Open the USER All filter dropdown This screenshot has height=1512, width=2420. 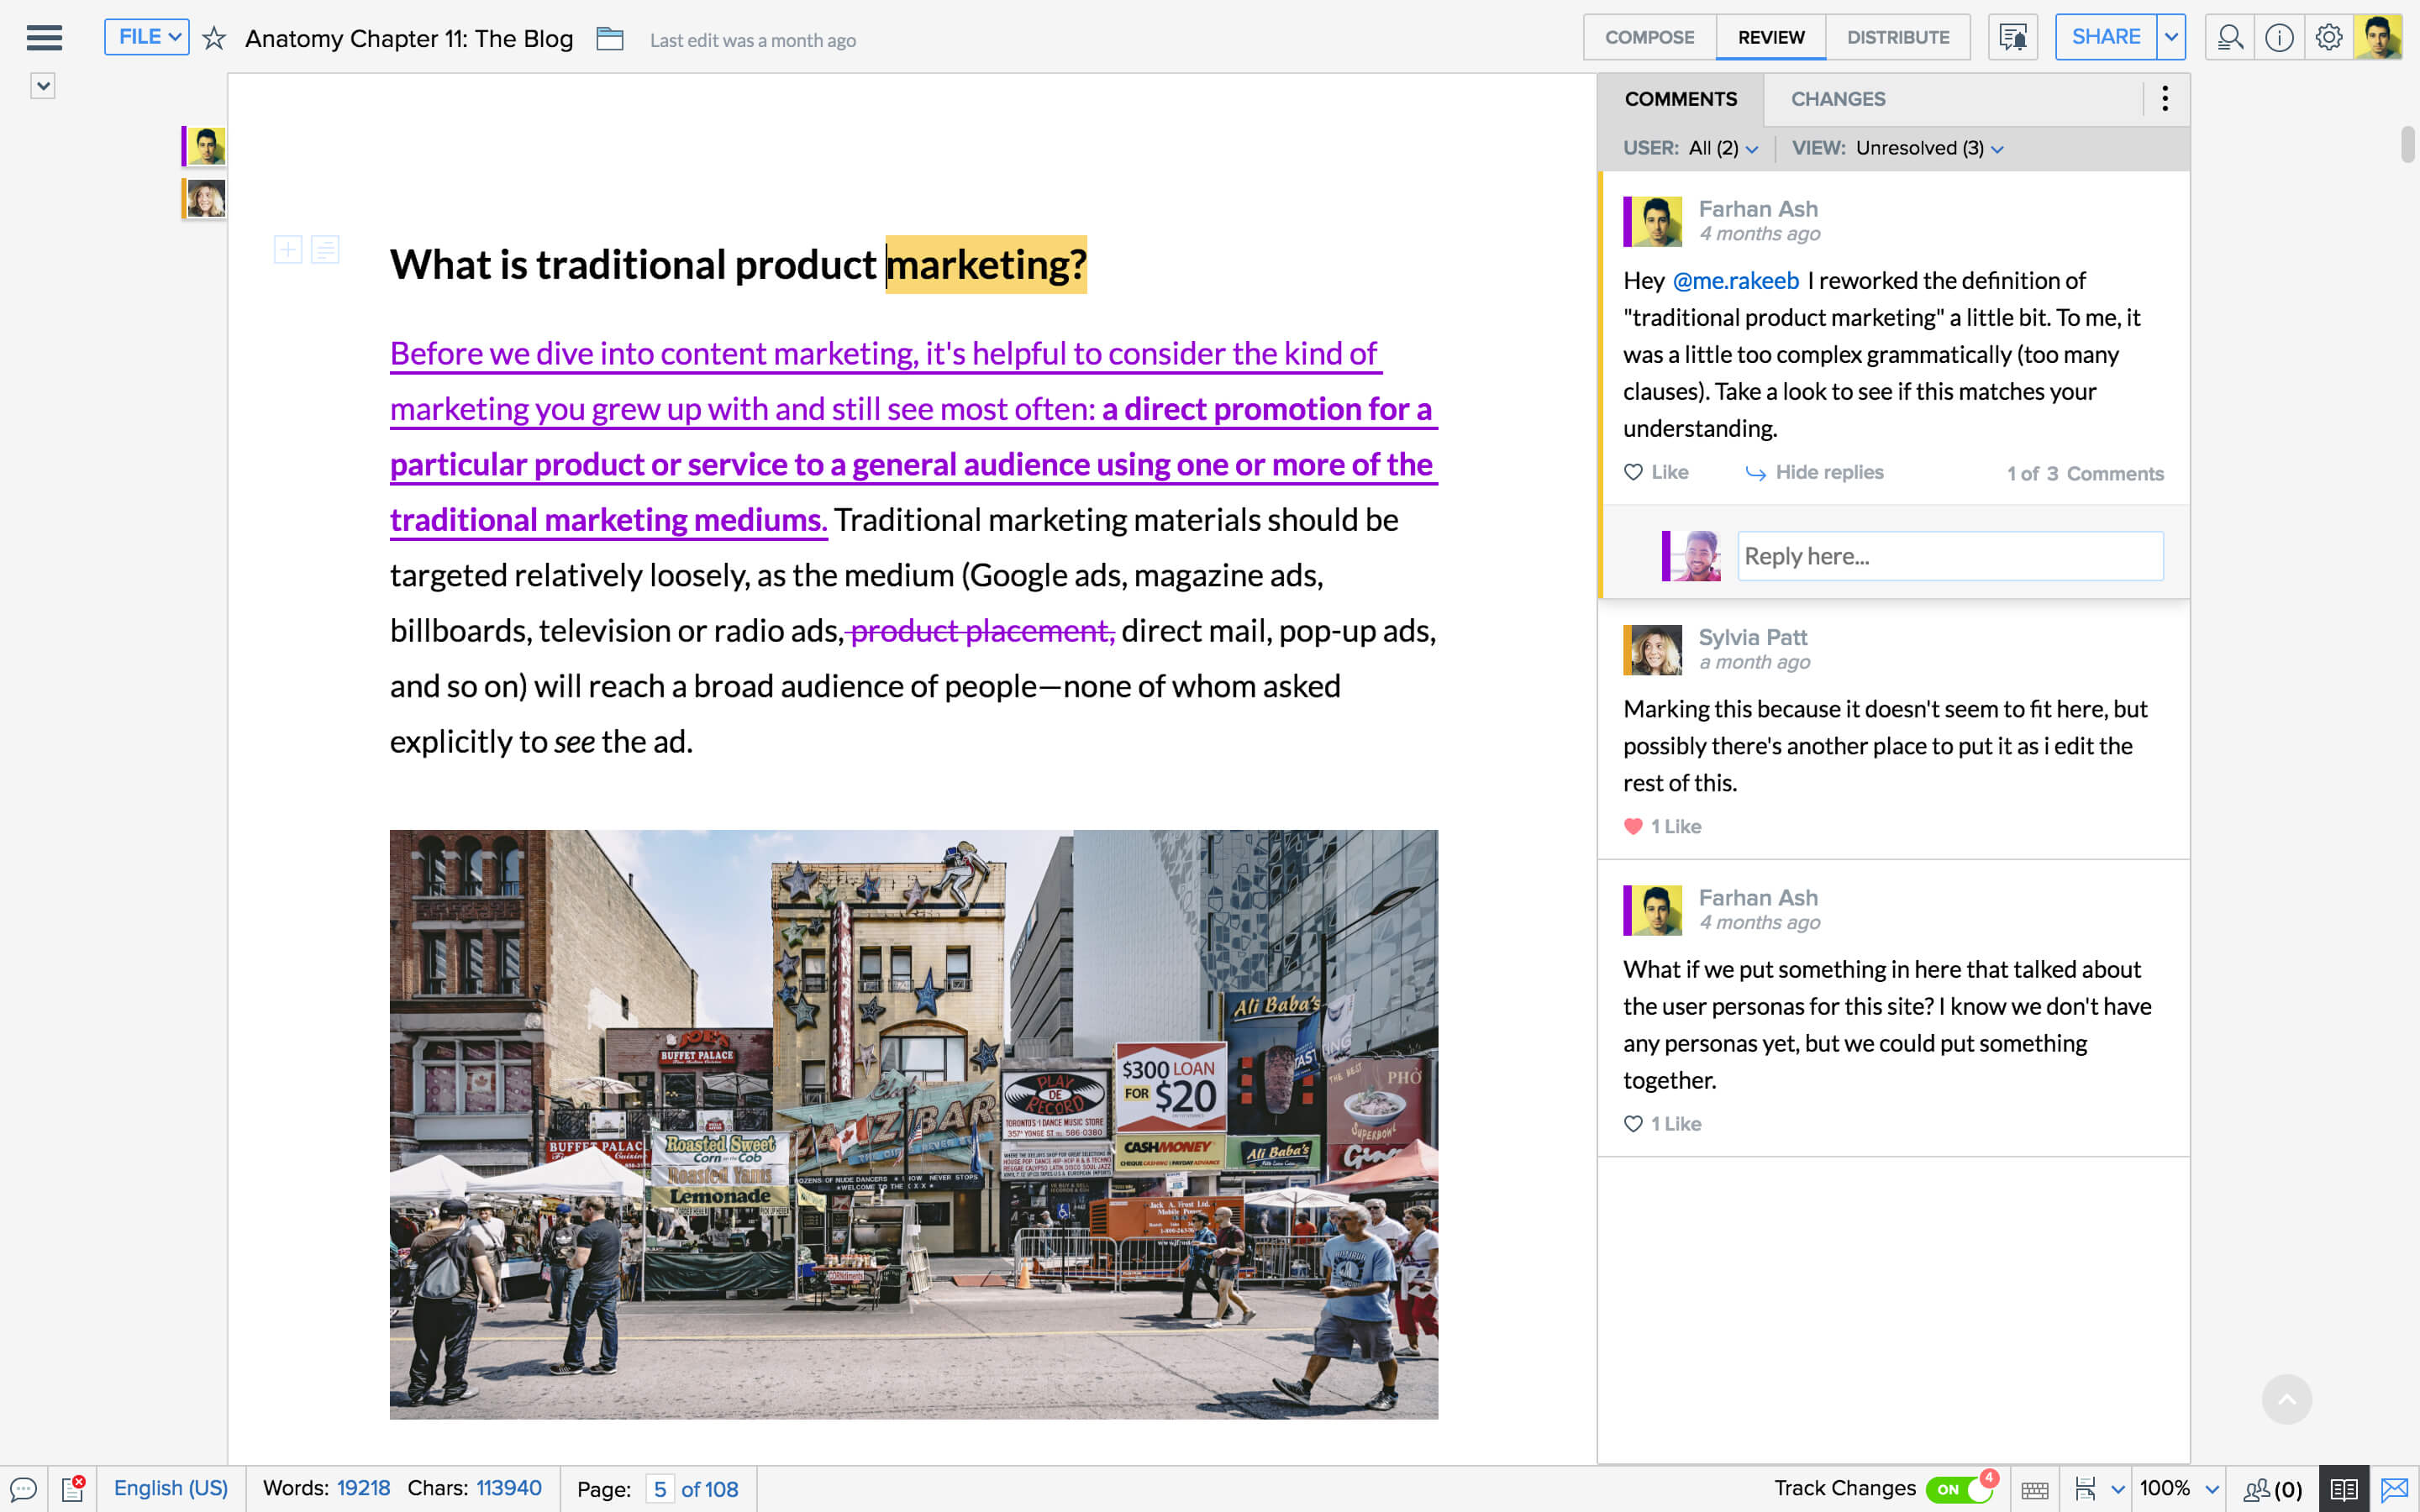[1722, 148]
